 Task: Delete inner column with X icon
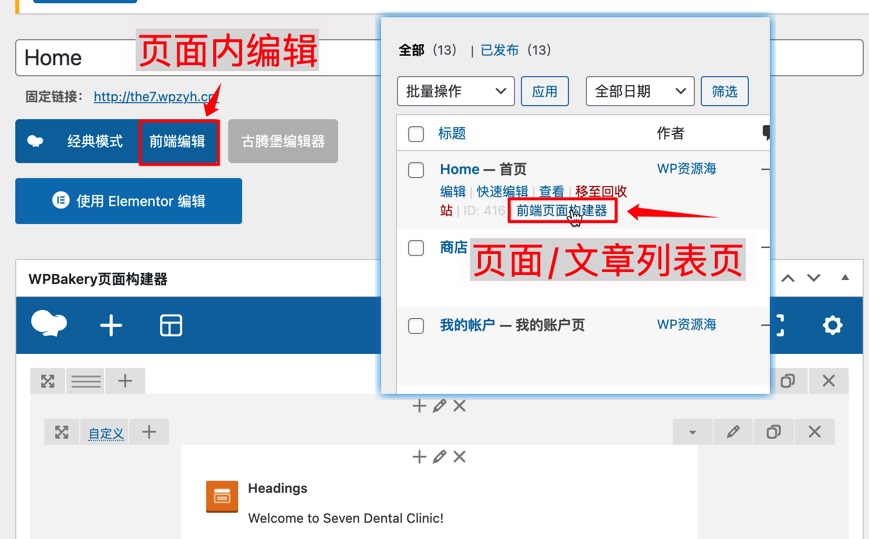coord(459,457)
